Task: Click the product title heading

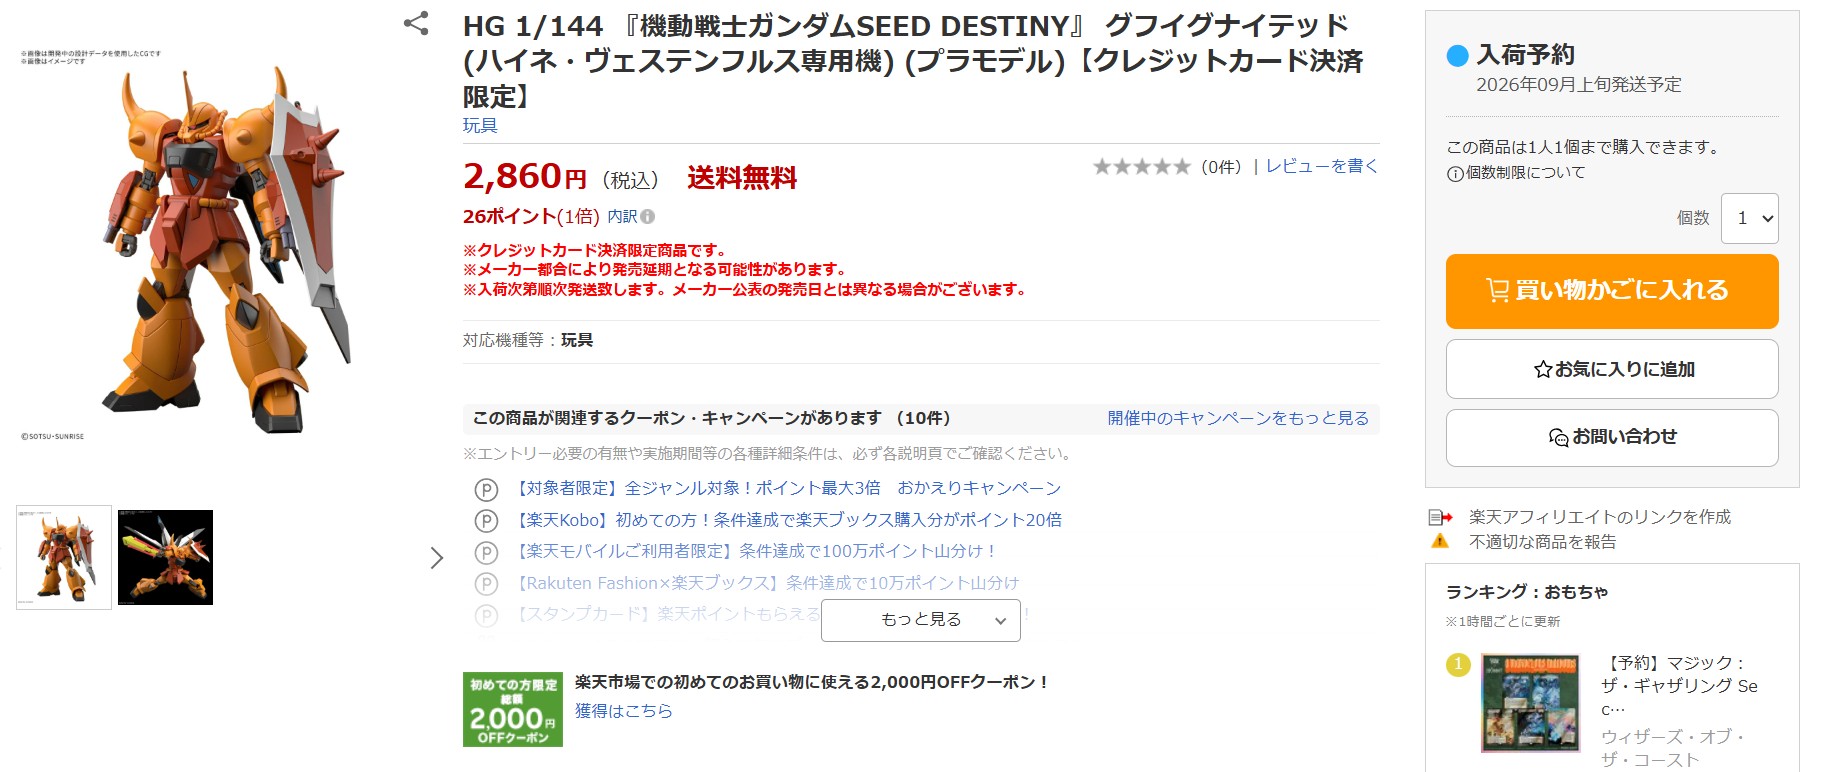Action: point(913,61)
